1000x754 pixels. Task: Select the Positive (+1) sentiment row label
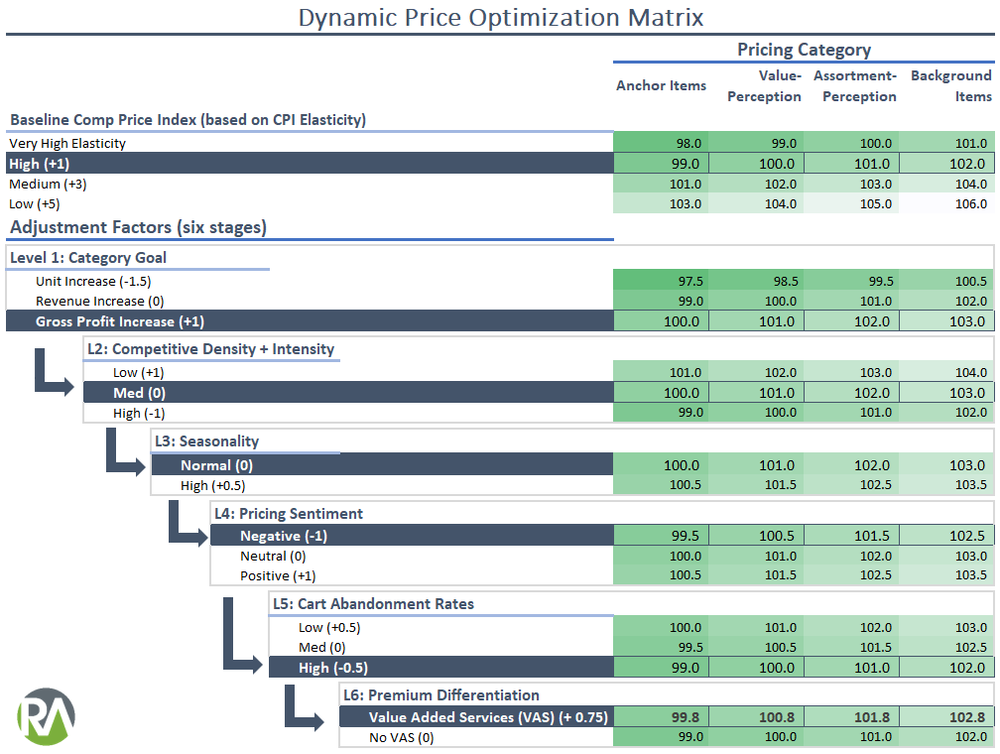pos(278,576)
